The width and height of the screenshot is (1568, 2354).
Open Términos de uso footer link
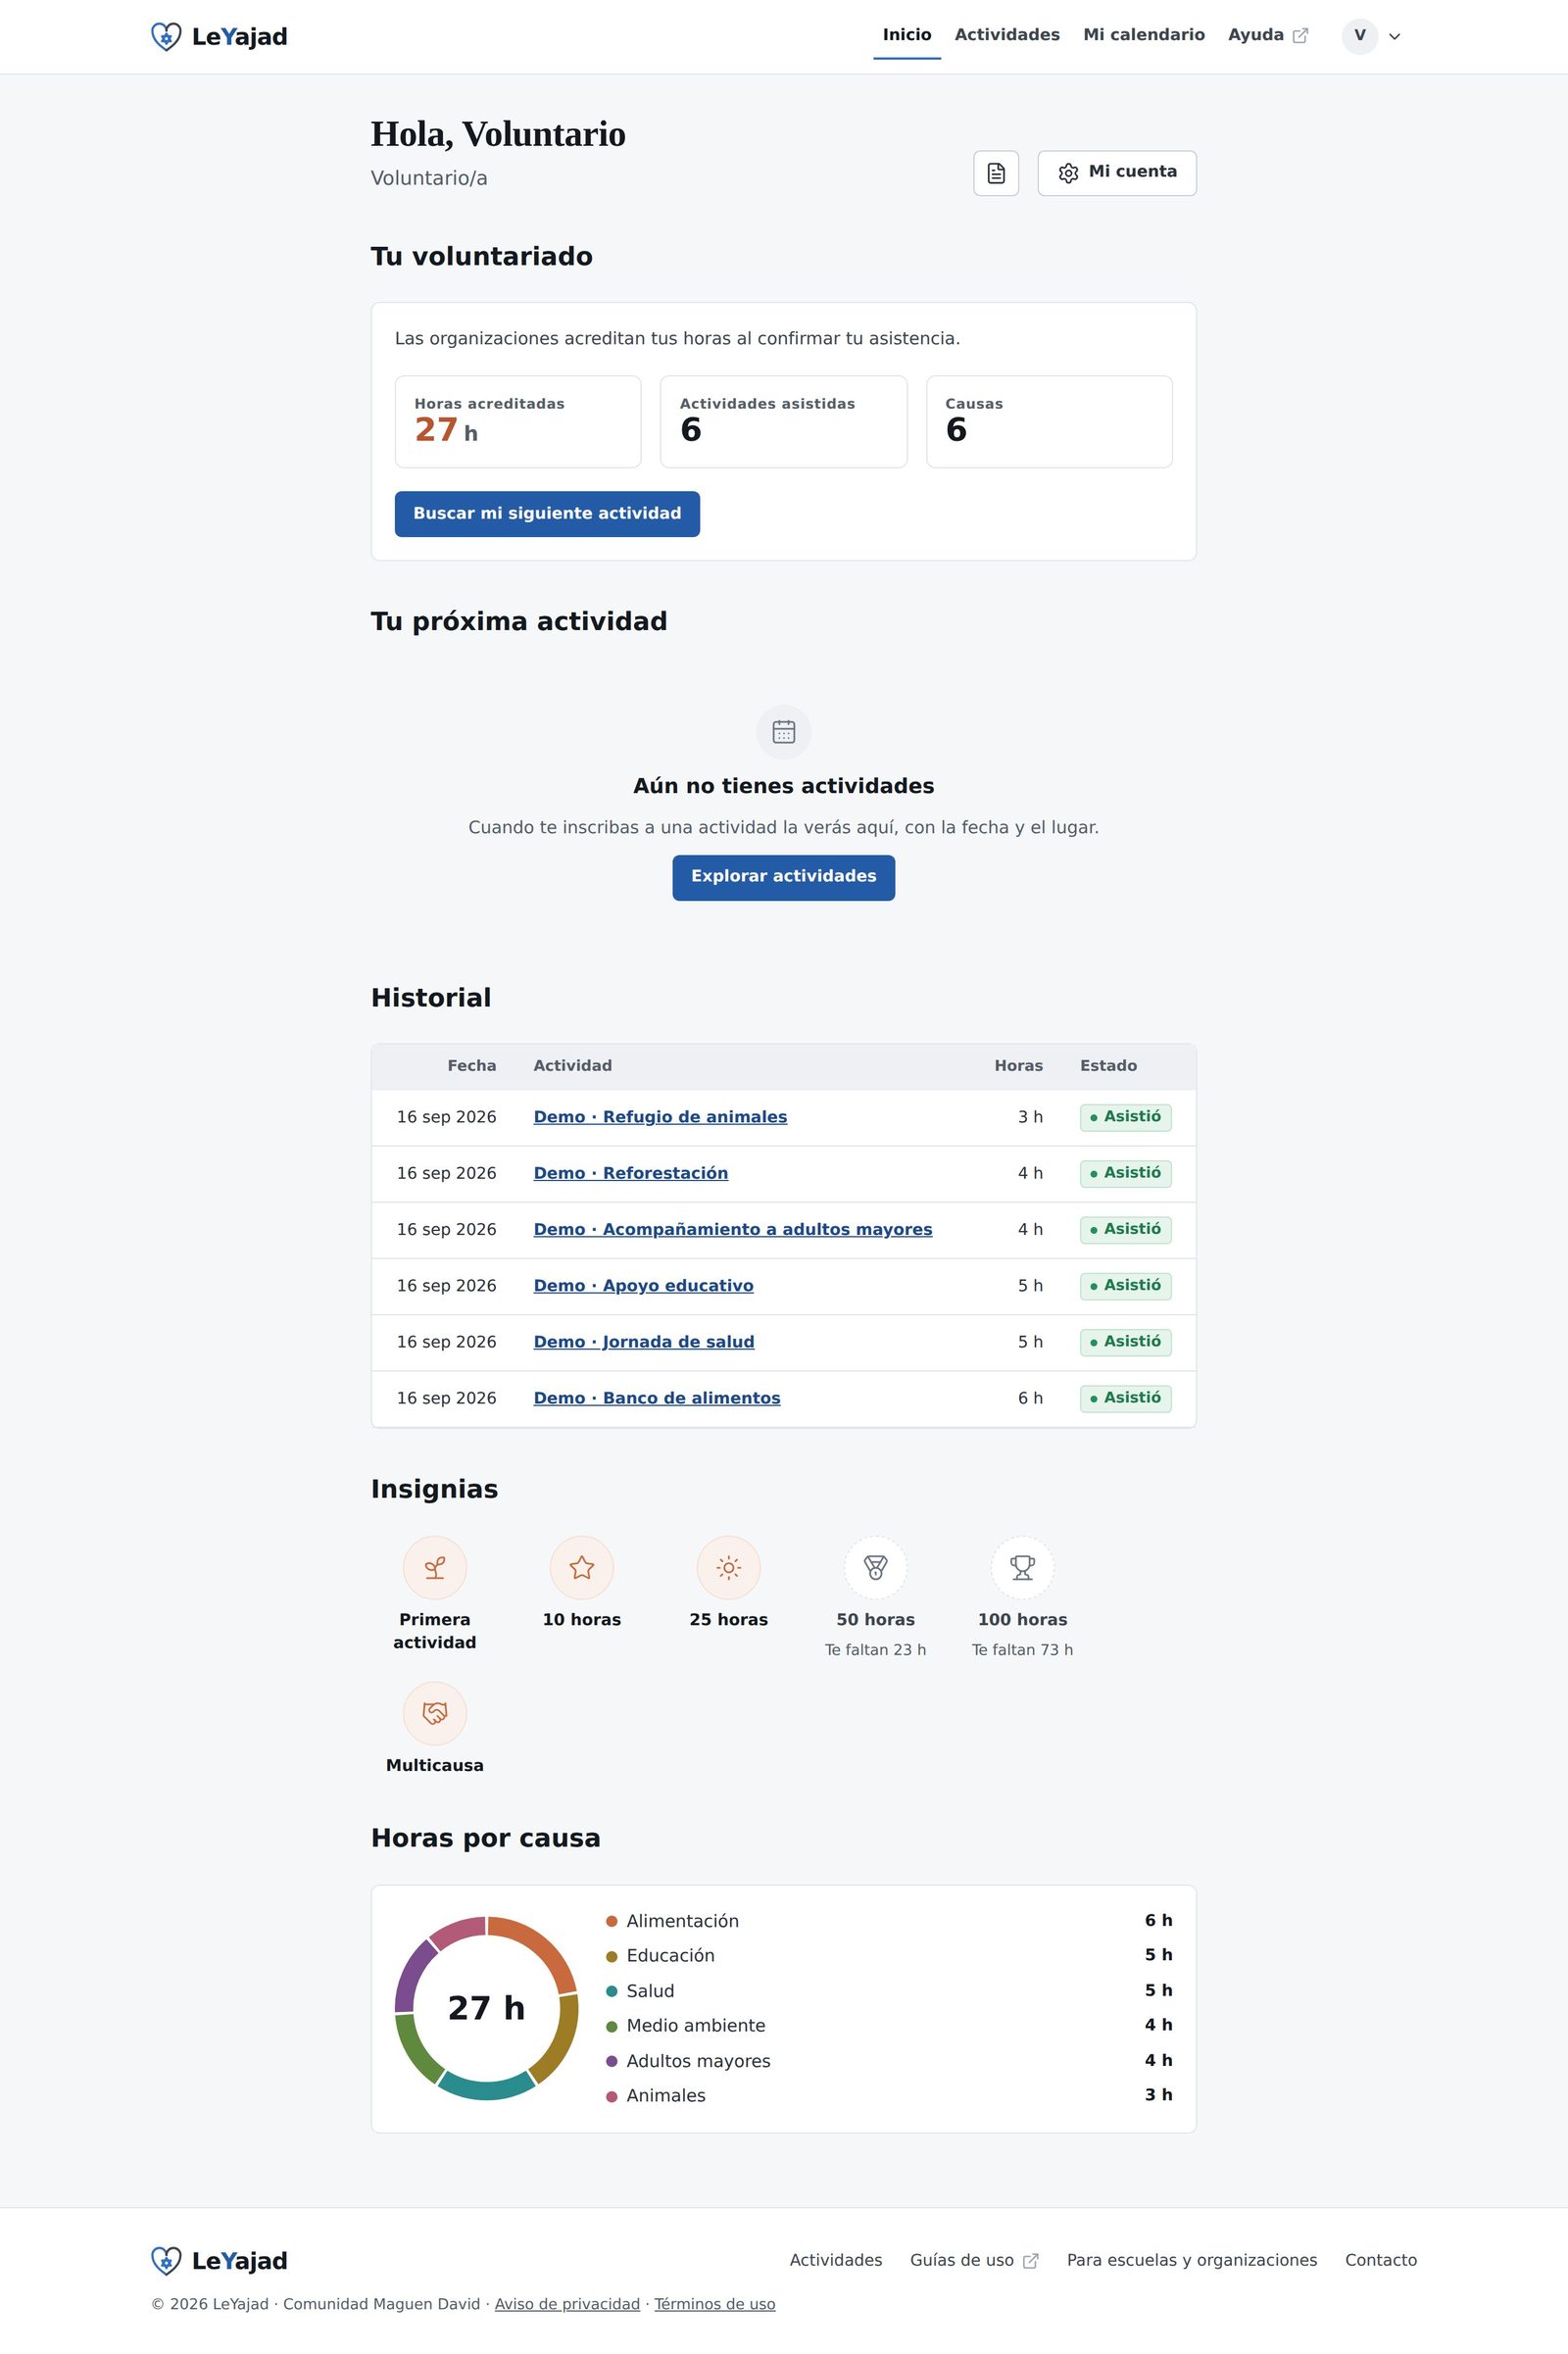coord(715,2304)
